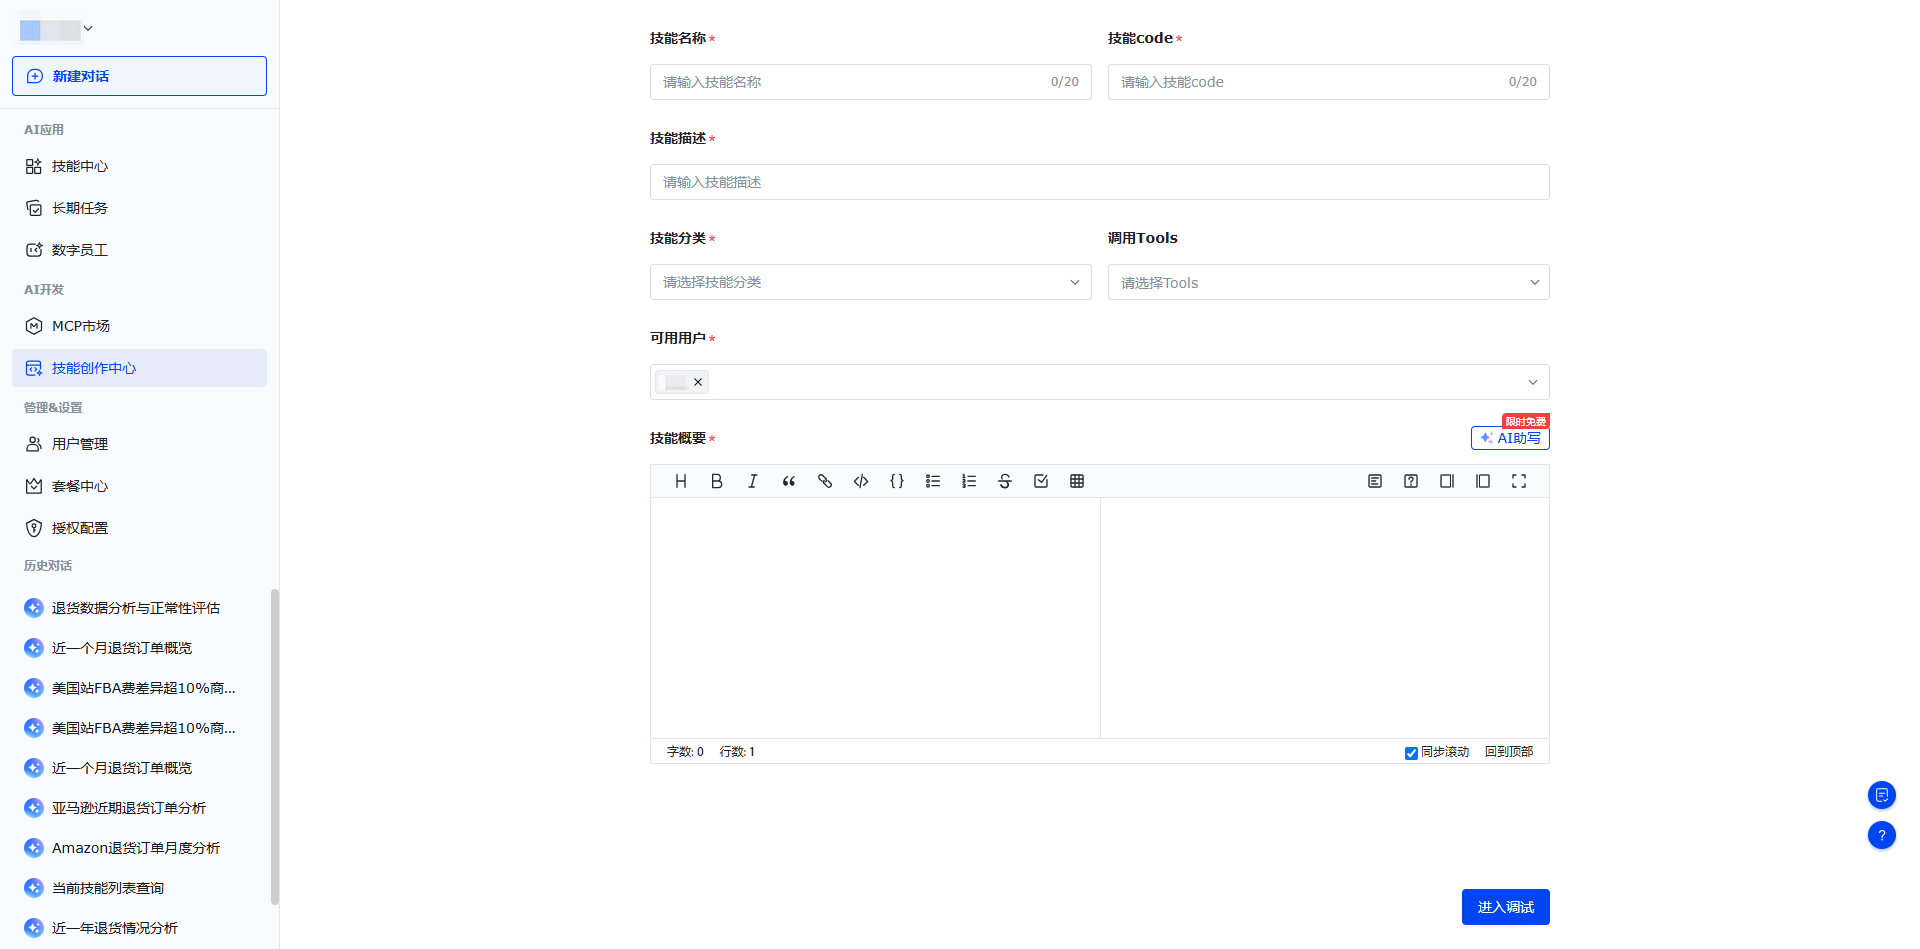1920x949 pixels.
Task: Enter fullscreen editor mode
Action: click(x=1519, y=481)
